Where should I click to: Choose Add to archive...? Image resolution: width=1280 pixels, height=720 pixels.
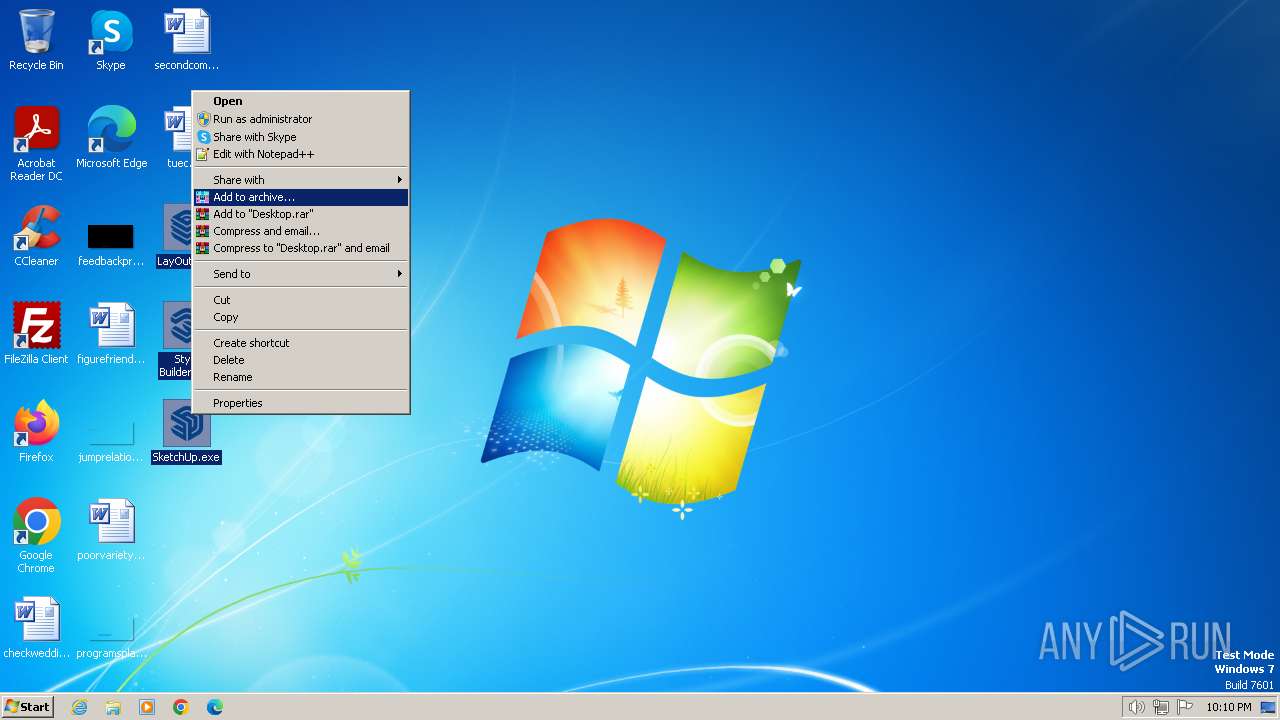point(301,197)
